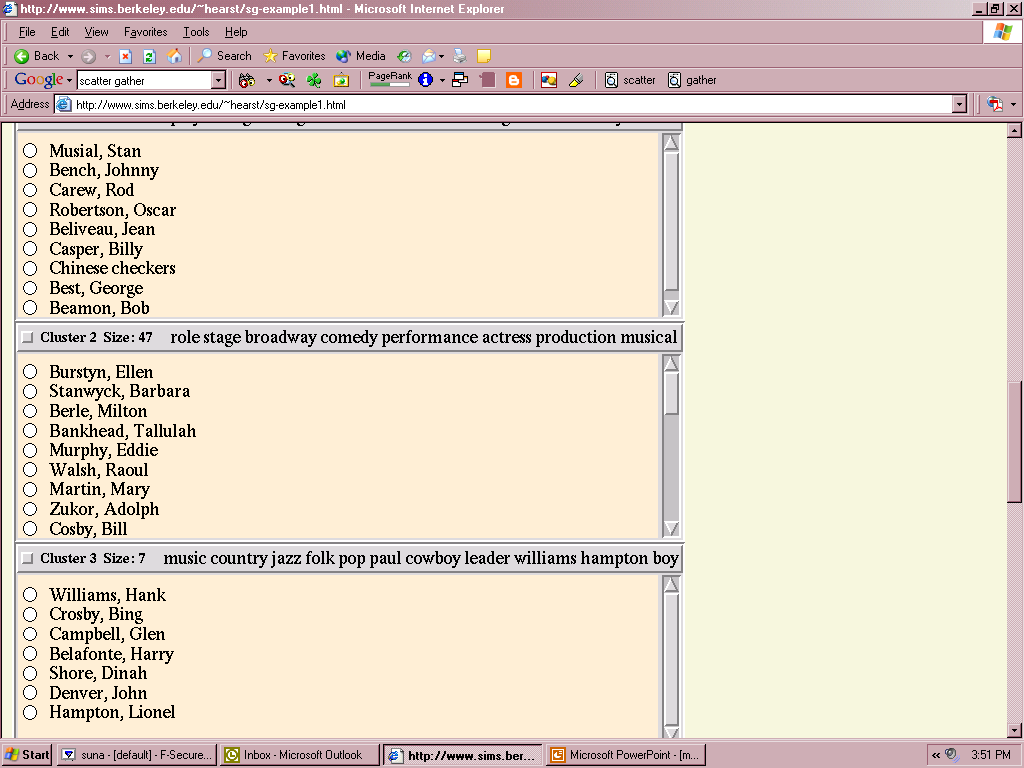Screen dimensions: 1024x768
Task: Open Google search box dropdown arrow
Action: click(x=218, y=80)
